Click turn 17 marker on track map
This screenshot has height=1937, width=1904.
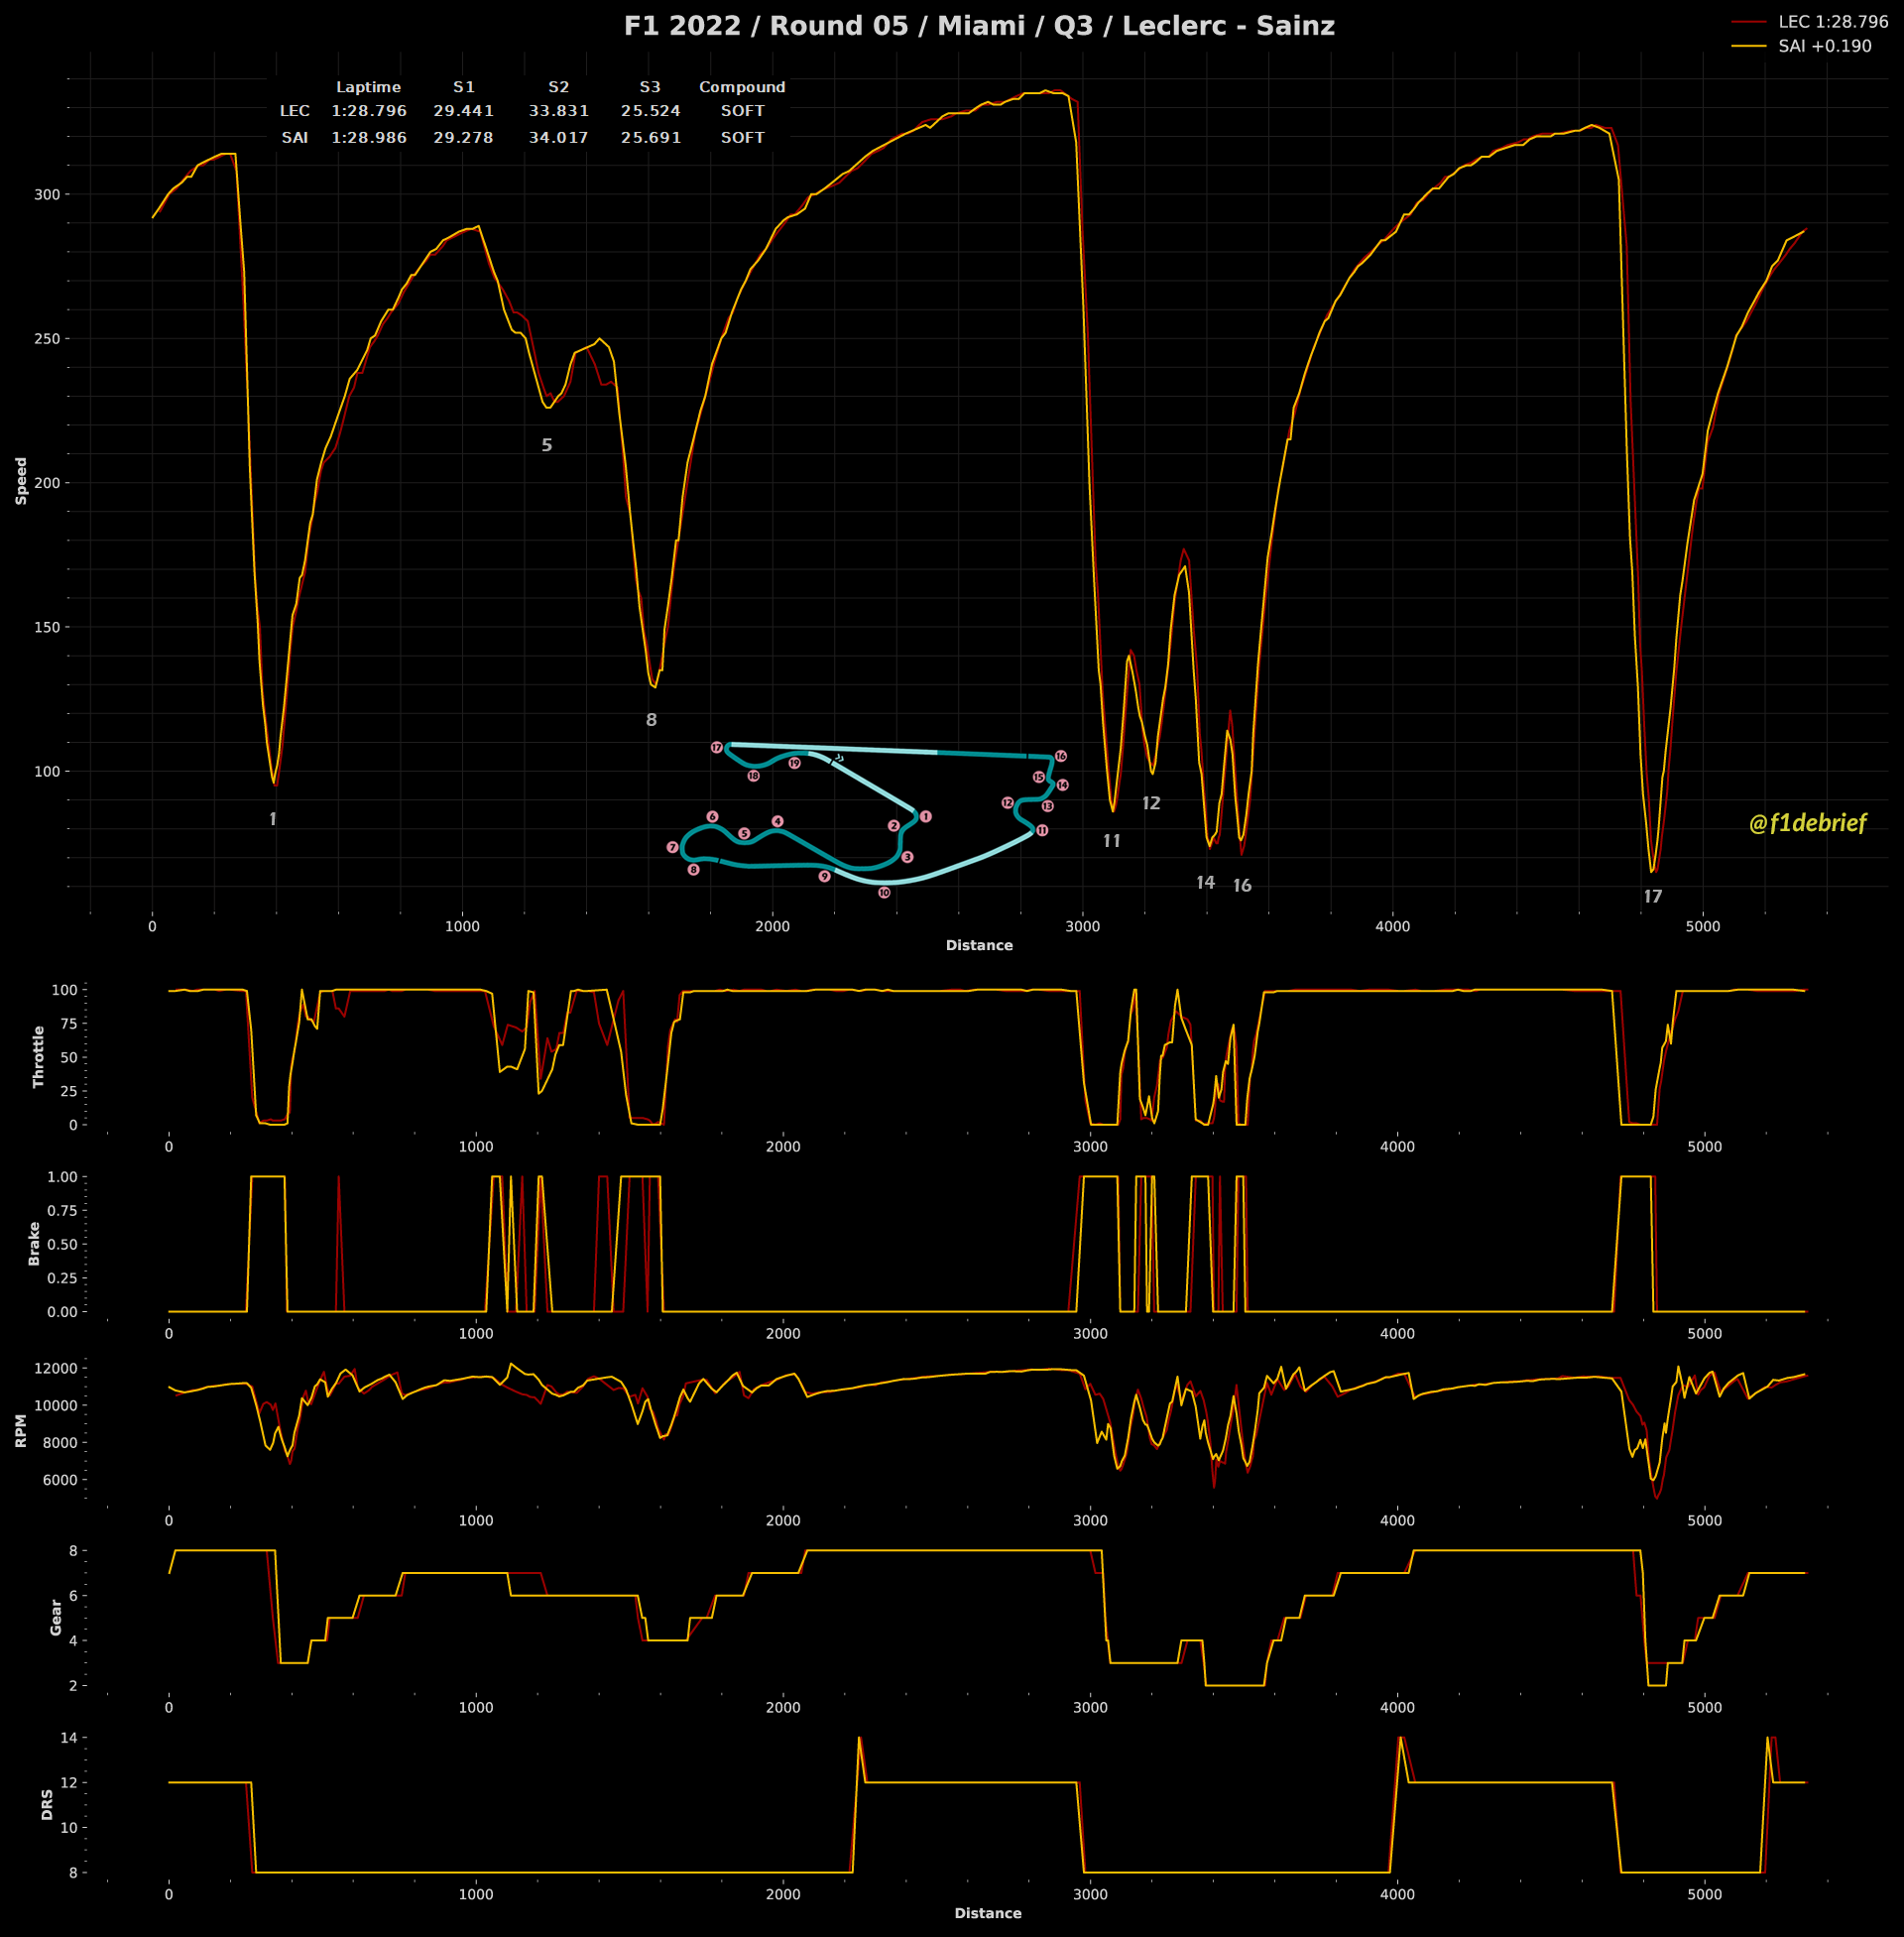click(x=716, y=747)
